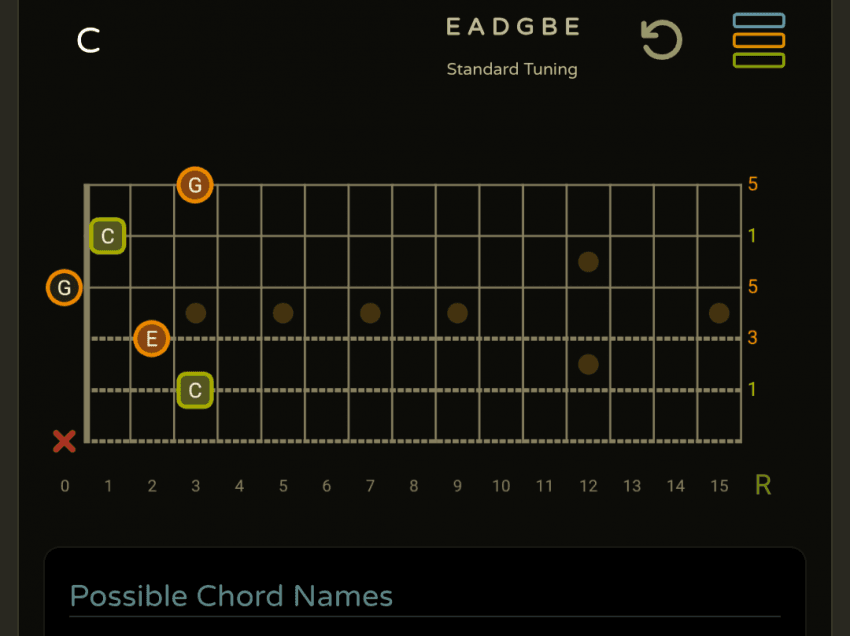
Task: Toggle the C note marker on fret 1
Action: [108, 237]
